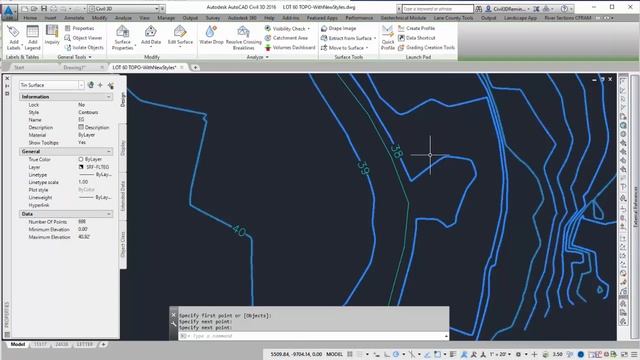Click Create Profile in Launch Pad
This screenshot has width=640, height=360.
tap(416, 28)
